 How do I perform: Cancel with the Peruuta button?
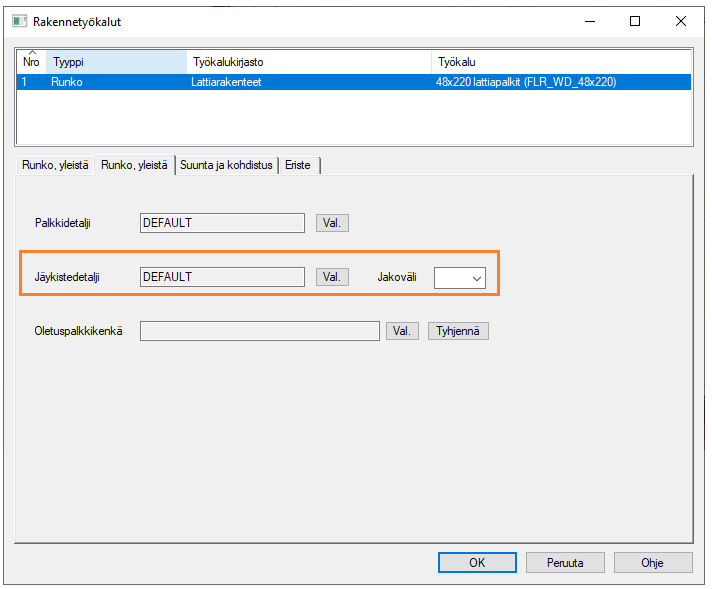pyautogui.click(x=565, y=563)
